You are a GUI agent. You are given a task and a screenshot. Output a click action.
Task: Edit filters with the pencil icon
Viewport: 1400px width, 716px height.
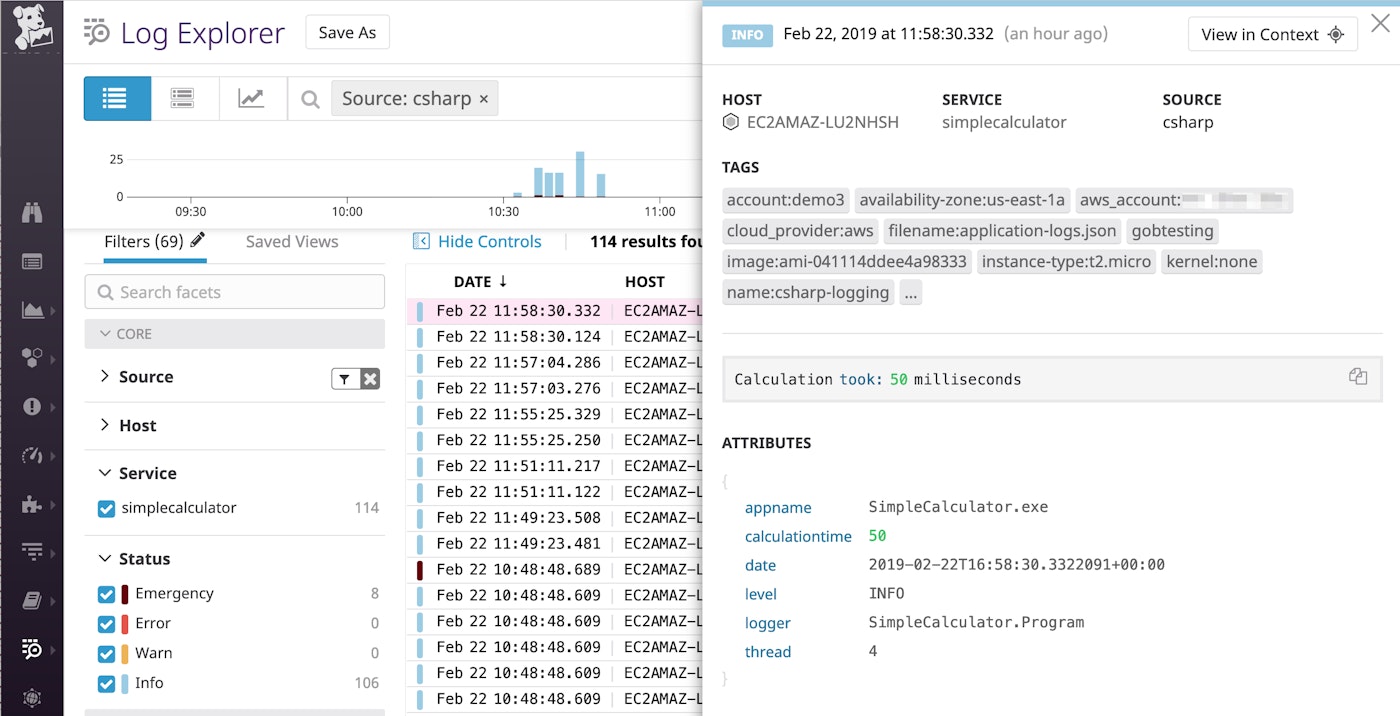click(x=197, y=240)
